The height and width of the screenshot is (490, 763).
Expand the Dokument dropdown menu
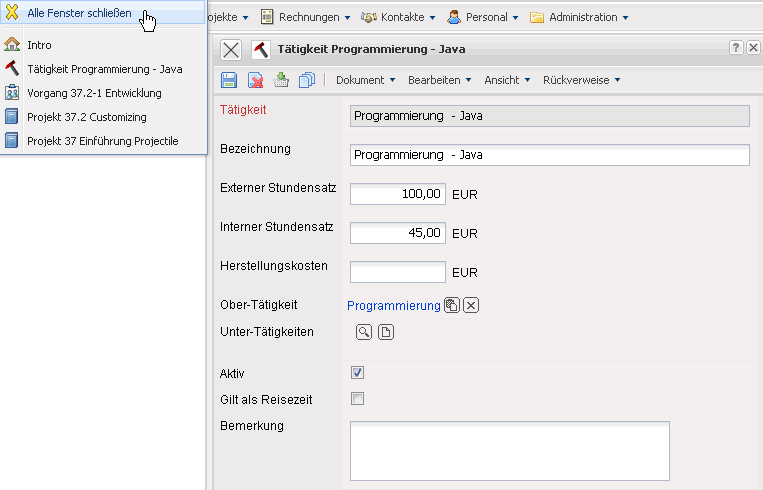[x=365, y=80]
